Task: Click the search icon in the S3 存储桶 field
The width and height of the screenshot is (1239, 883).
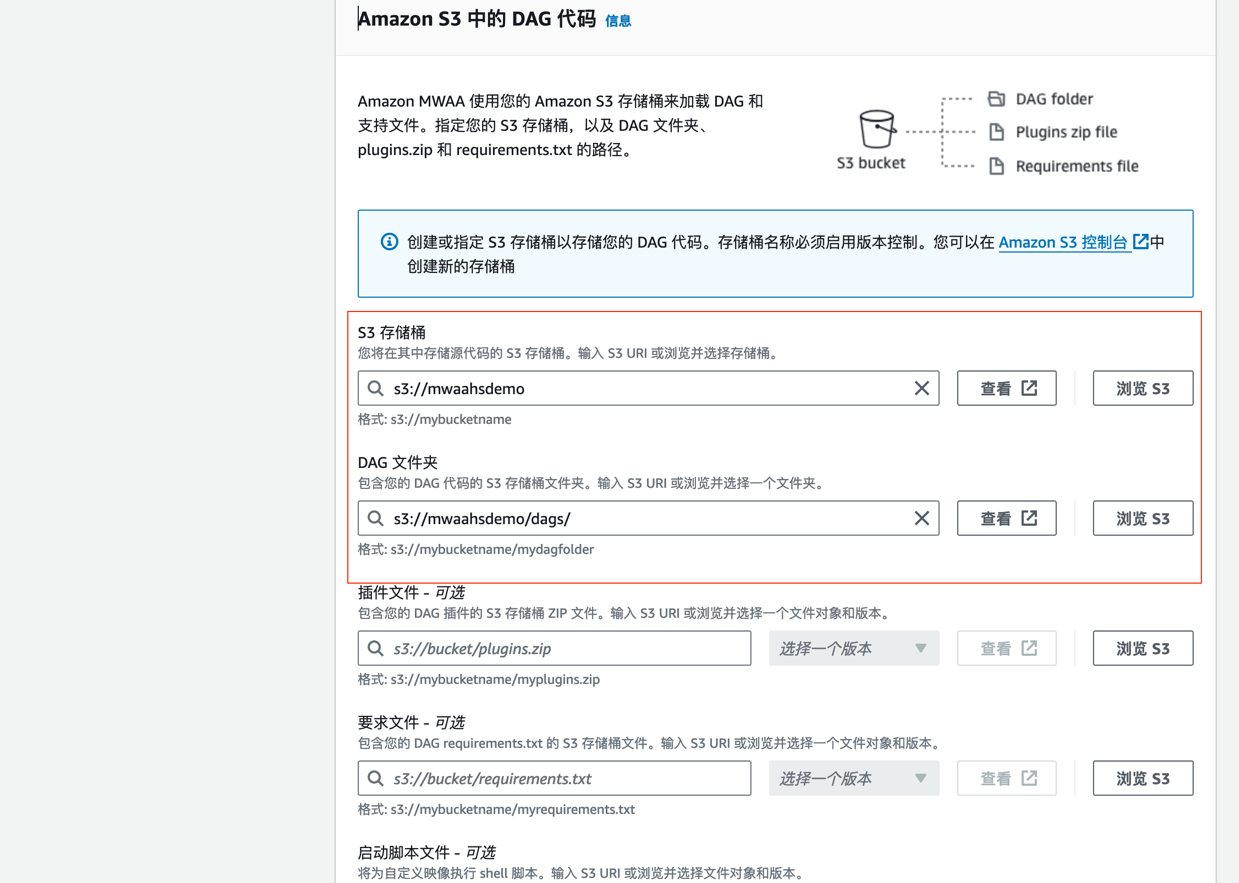Action: [375, 388]
